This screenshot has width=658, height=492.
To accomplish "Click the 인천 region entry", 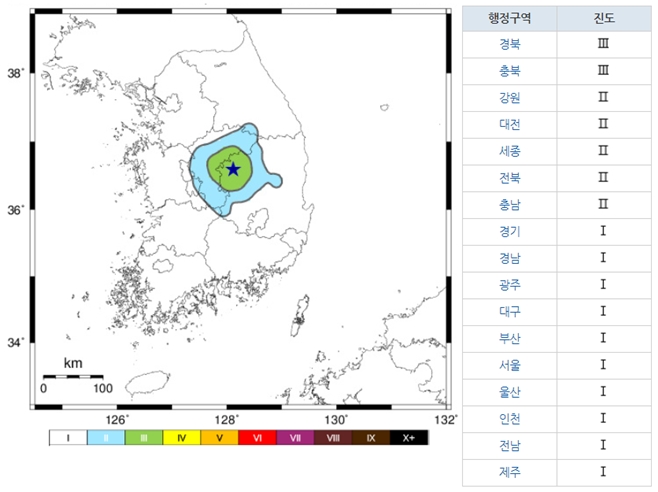I will pos(510,417).
